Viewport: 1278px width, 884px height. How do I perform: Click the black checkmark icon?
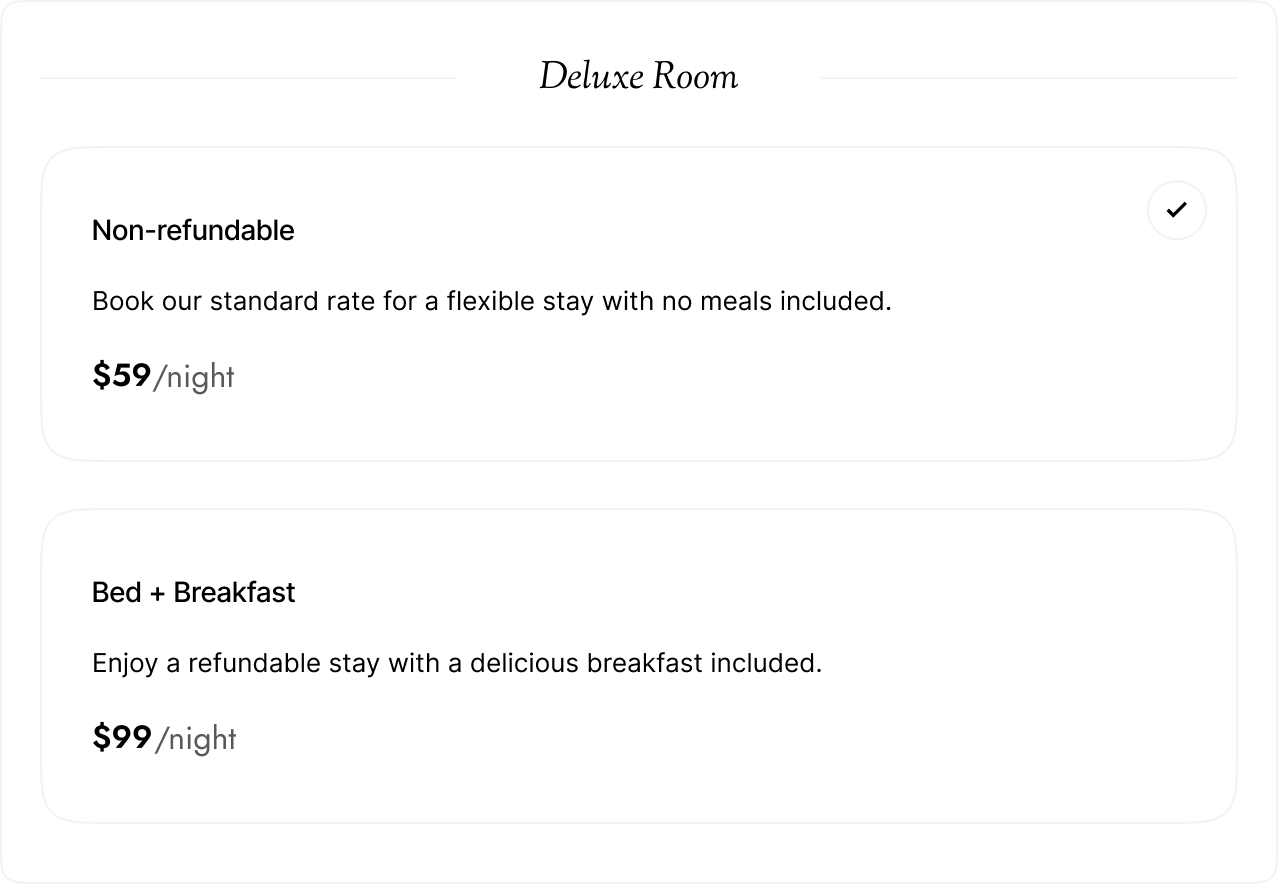point(1177,210)
